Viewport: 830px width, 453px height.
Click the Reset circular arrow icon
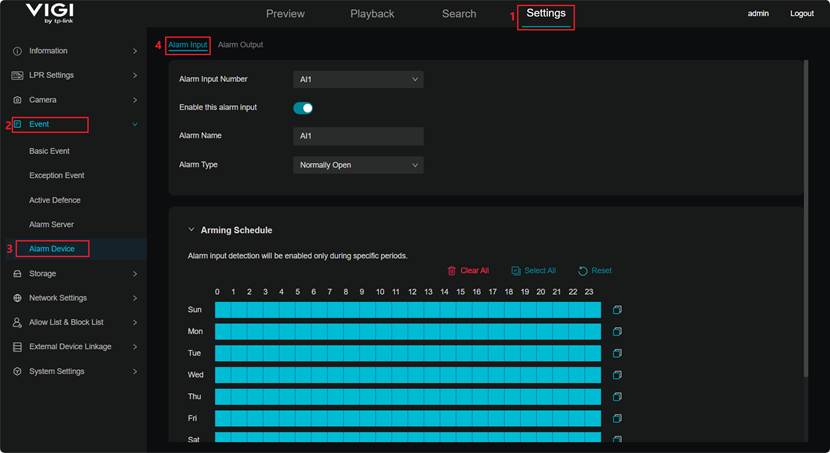tap(583, 271)
